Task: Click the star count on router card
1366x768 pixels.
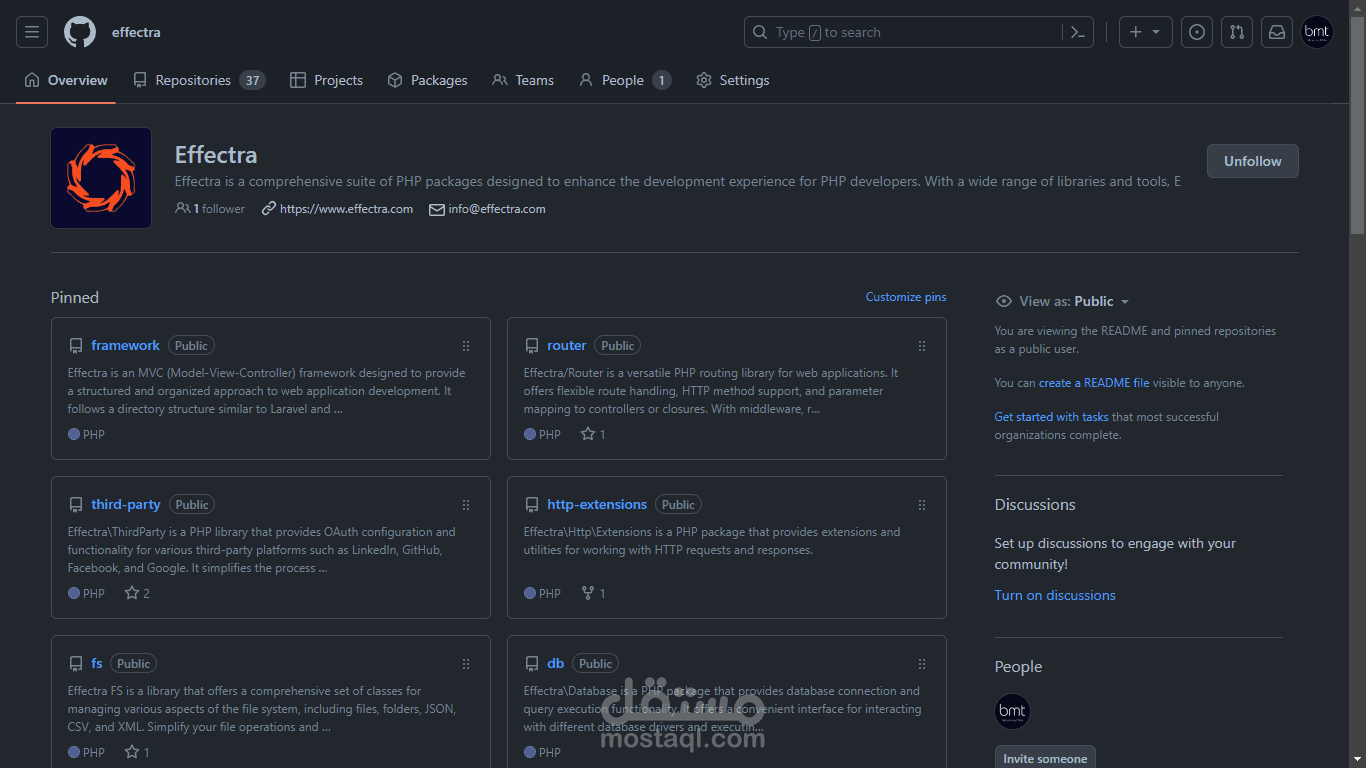Action: pyautogui.click(x=593, y=434)
